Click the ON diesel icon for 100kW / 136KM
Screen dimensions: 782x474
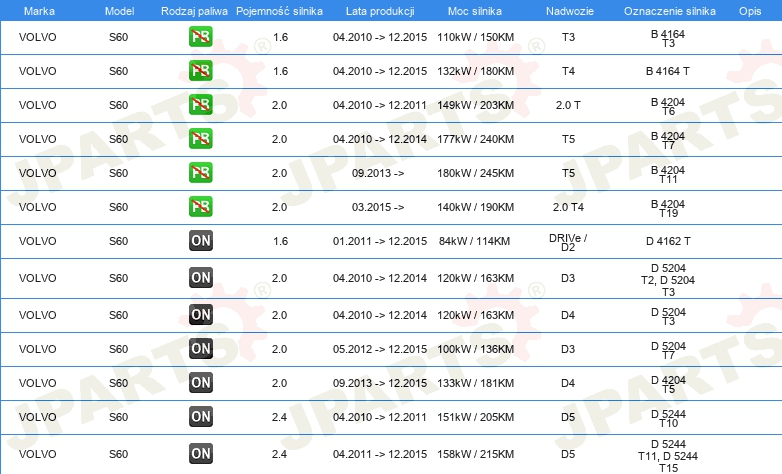pos(200,349)
